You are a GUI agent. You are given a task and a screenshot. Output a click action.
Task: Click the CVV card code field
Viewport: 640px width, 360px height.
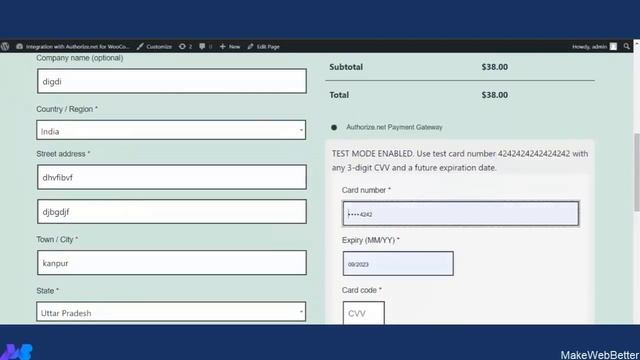[364, 313]
